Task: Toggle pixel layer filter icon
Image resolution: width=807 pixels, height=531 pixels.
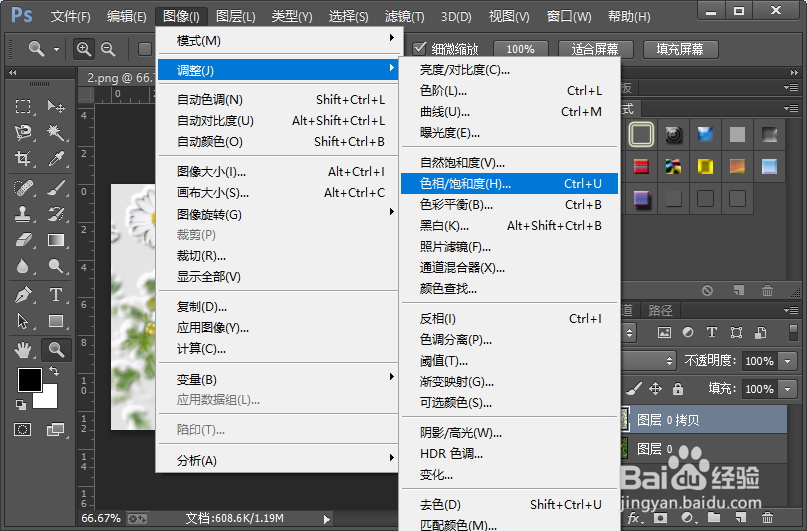Action: pos(664,332)
